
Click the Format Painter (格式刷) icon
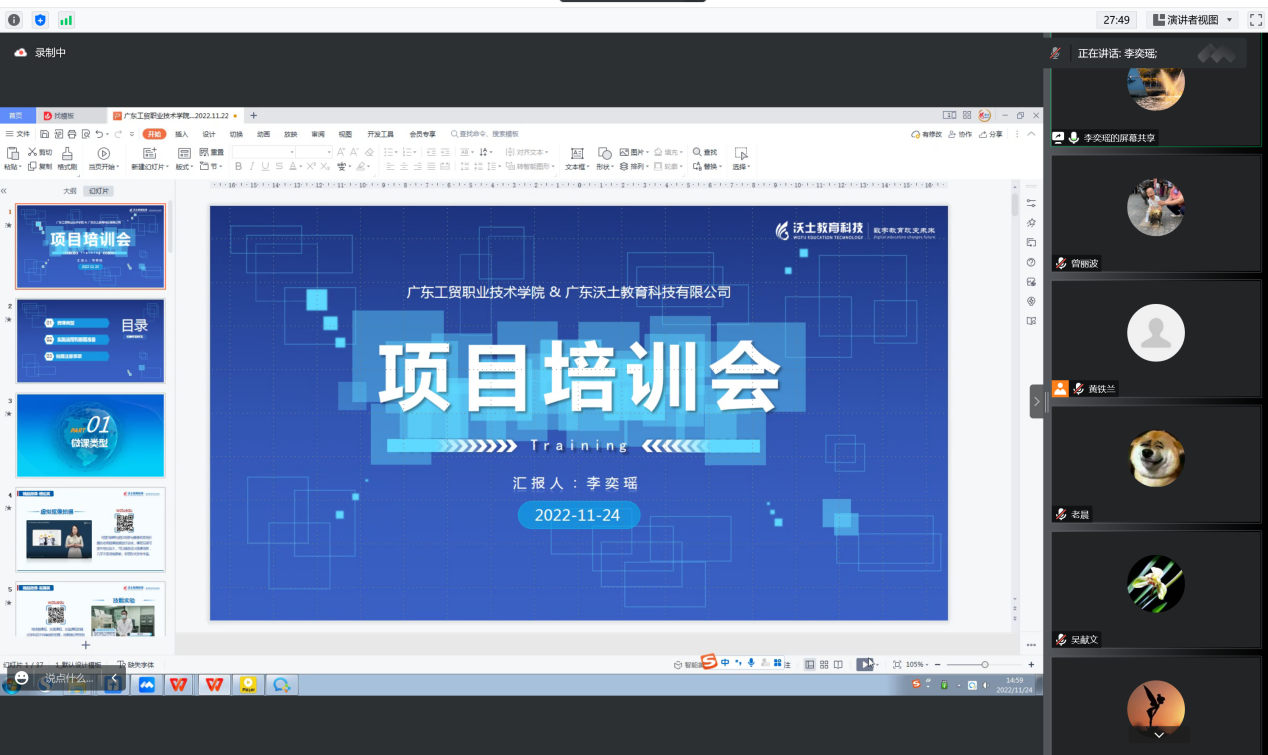68,153
